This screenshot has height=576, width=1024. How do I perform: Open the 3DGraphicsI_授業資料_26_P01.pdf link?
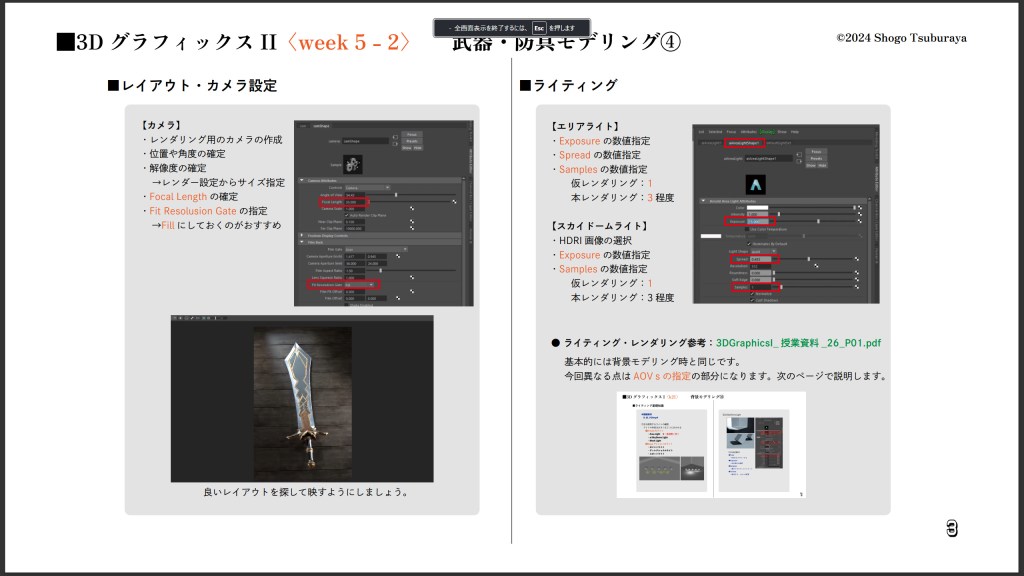[798, 343]
